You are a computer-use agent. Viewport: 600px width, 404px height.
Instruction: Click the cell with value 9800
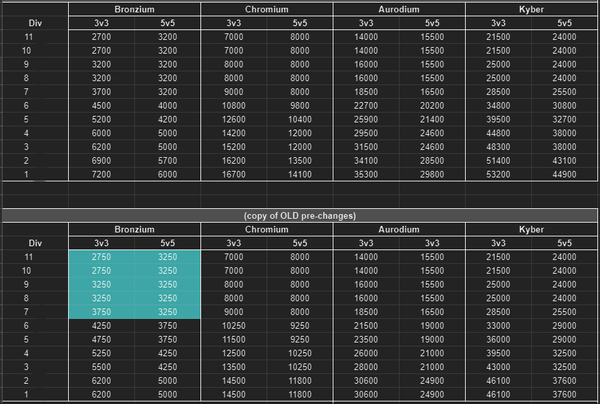(x=300, y=106)
